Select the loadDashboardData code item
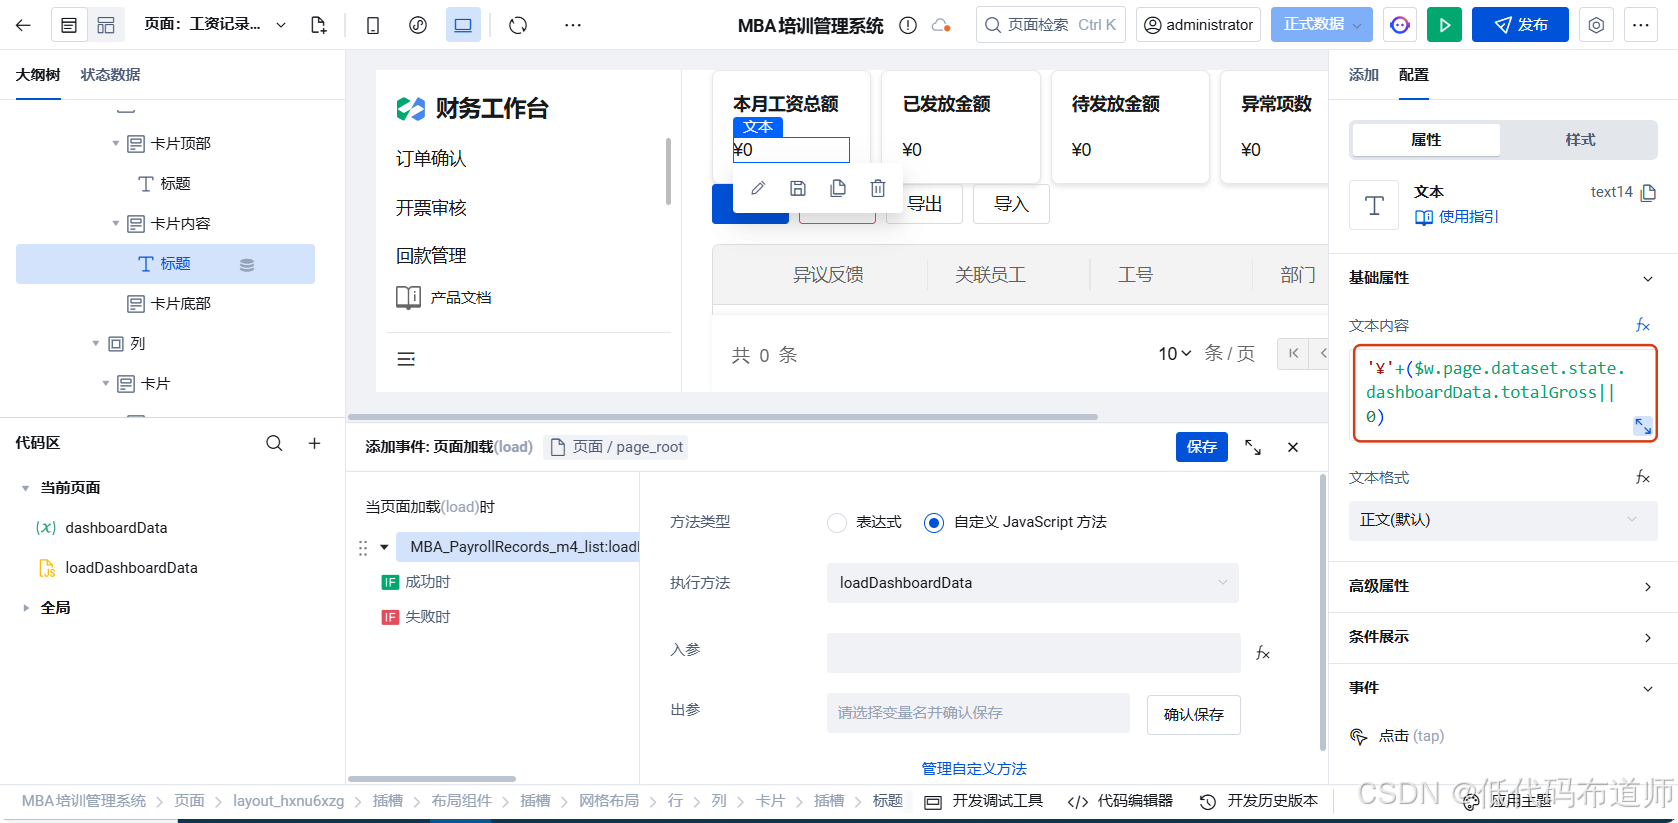 pos(131,568)
